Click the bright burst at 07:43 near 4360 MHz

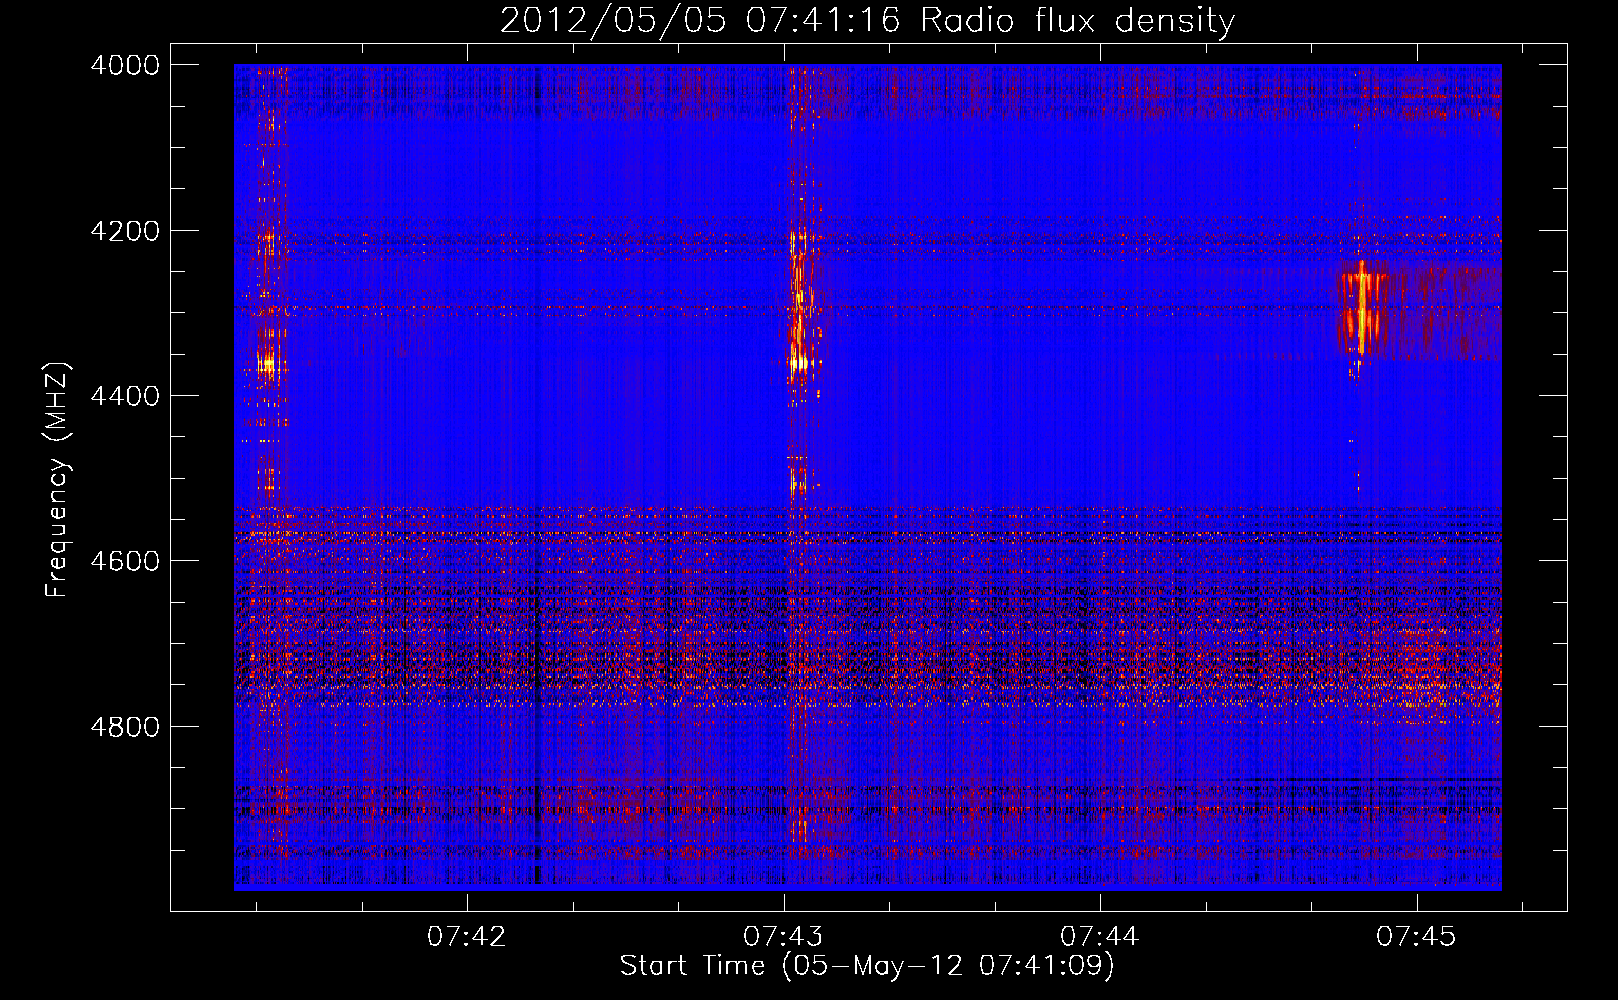click(798, 362)
